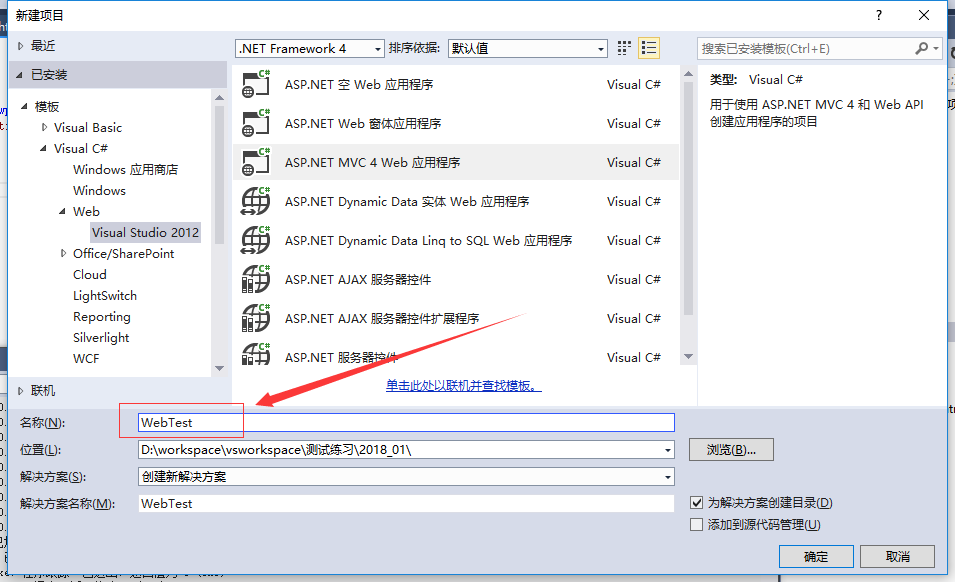955x582 pixels.
Task: Click the 名称 project name field
Action: (406, 422)
